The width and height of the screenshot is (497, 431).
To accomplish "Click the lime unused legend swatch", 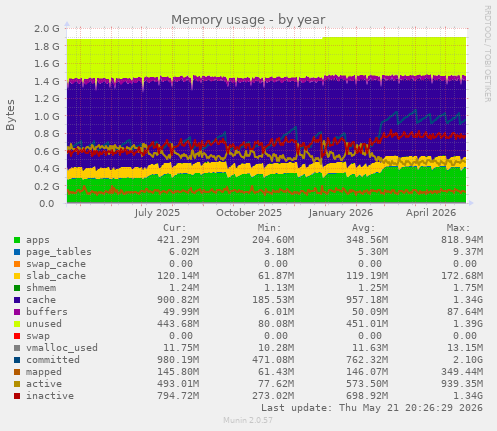I will [x=17, y=324].
